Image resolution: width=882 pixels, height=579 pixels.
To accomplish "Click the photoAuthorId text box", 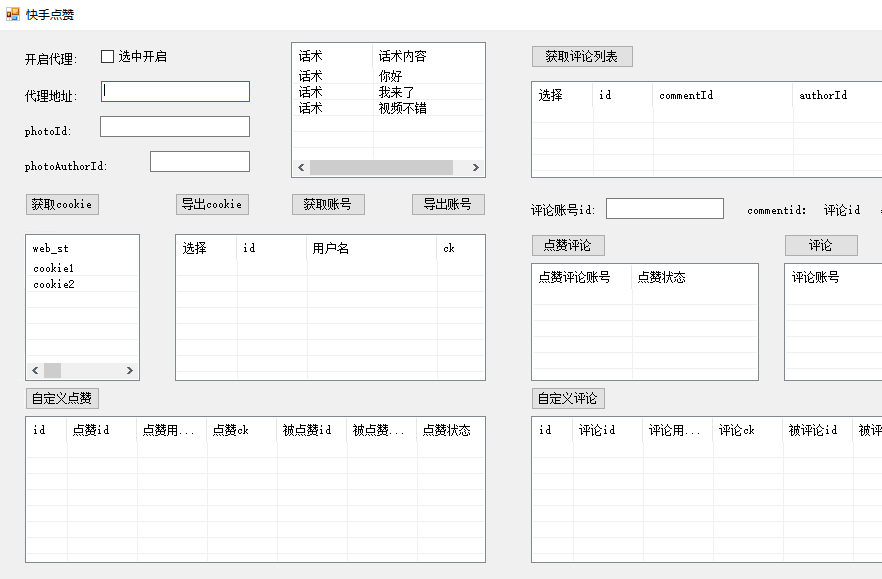I will [x=200, y=161].
